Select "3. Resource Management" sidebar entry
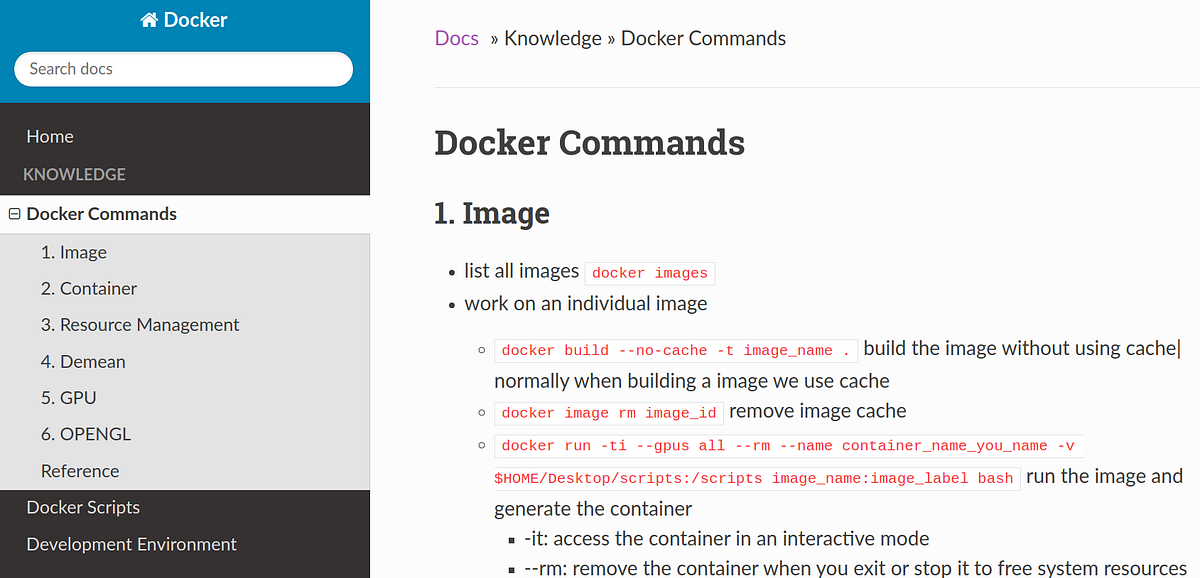Viewport: 1200px width, 578px height. pos(140,324)
